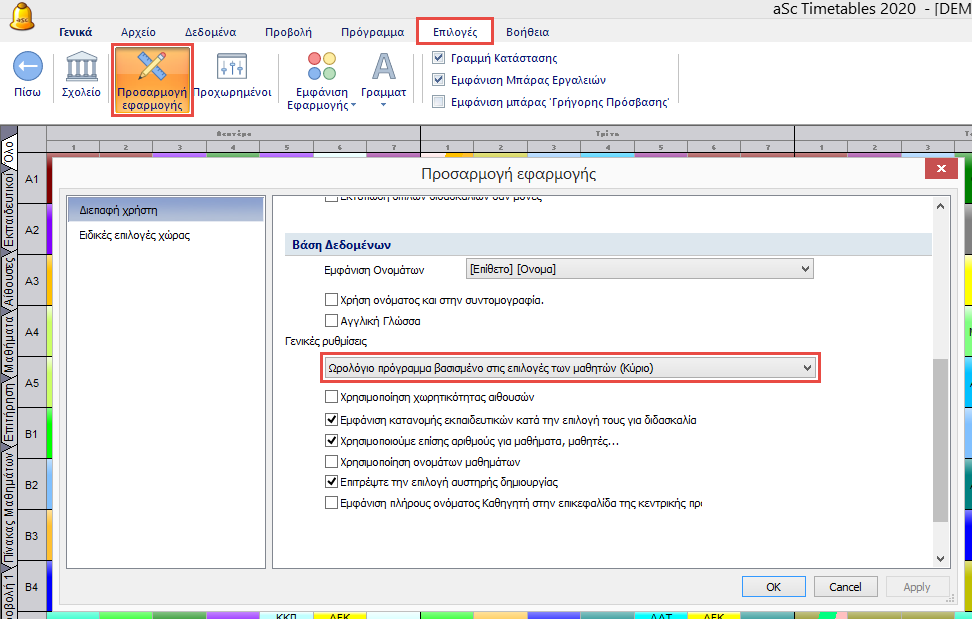This screenshot has height=619, width=972.
Task: Expand the Γραμματ dropdown arrow
Action: point(383,105)
